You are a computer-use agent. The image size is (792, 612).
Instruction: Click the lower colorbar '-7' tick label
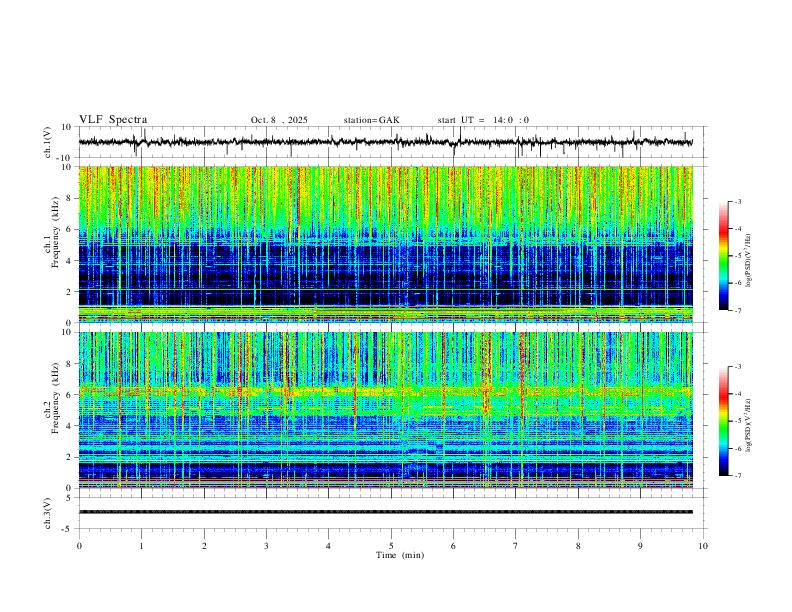point(738,476)
